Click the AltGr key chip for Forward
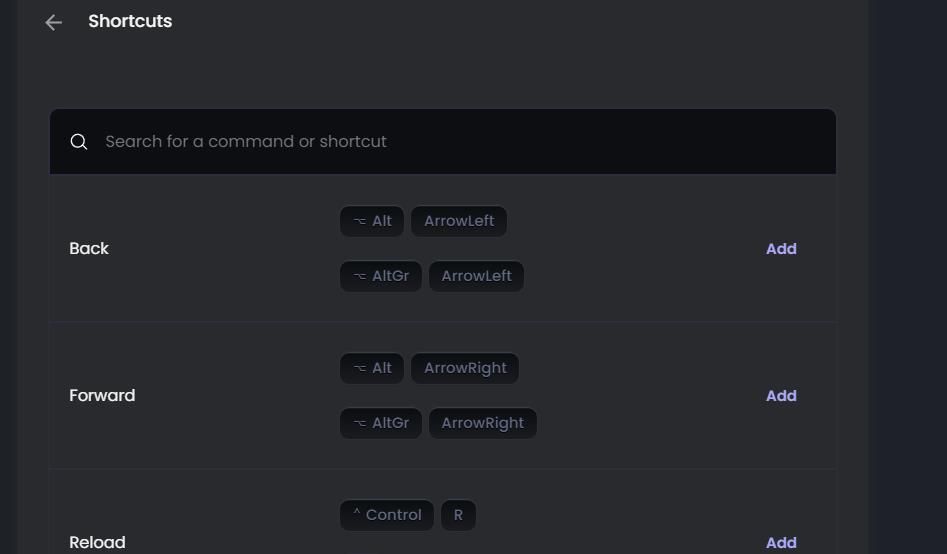 pos(380,423)
